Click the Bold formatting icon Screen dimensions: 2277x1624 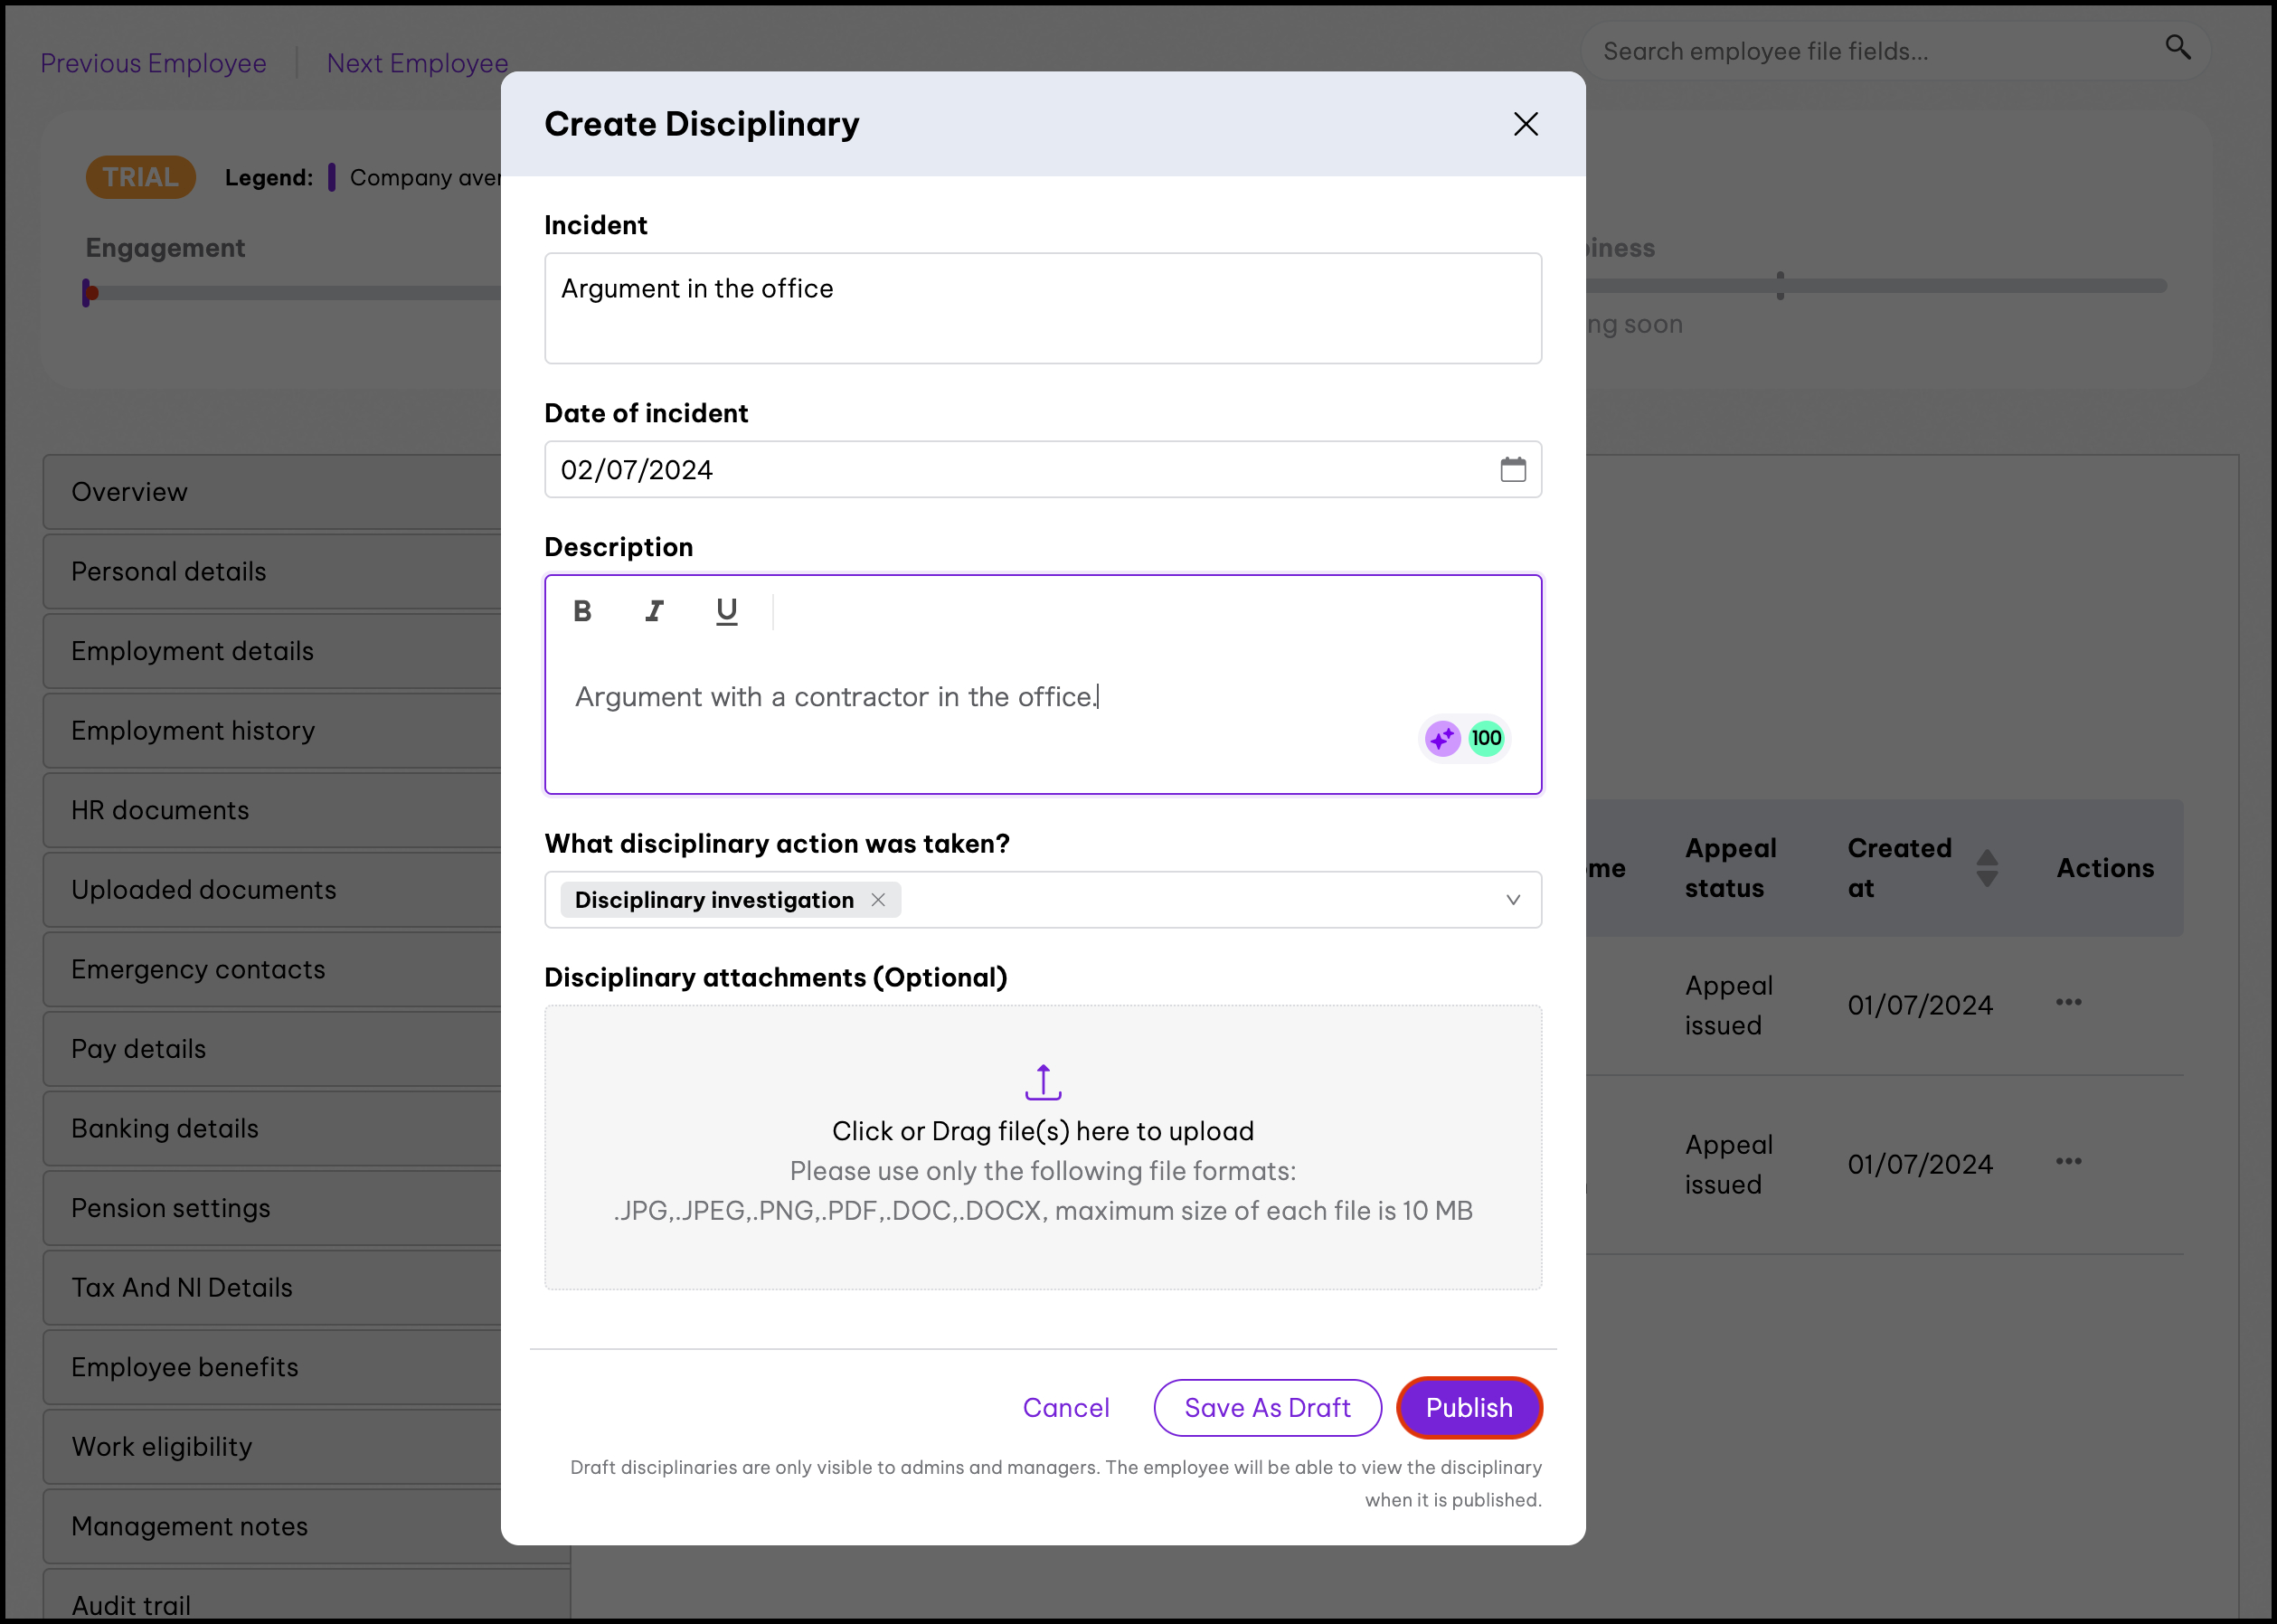click(x=582, y=611)
